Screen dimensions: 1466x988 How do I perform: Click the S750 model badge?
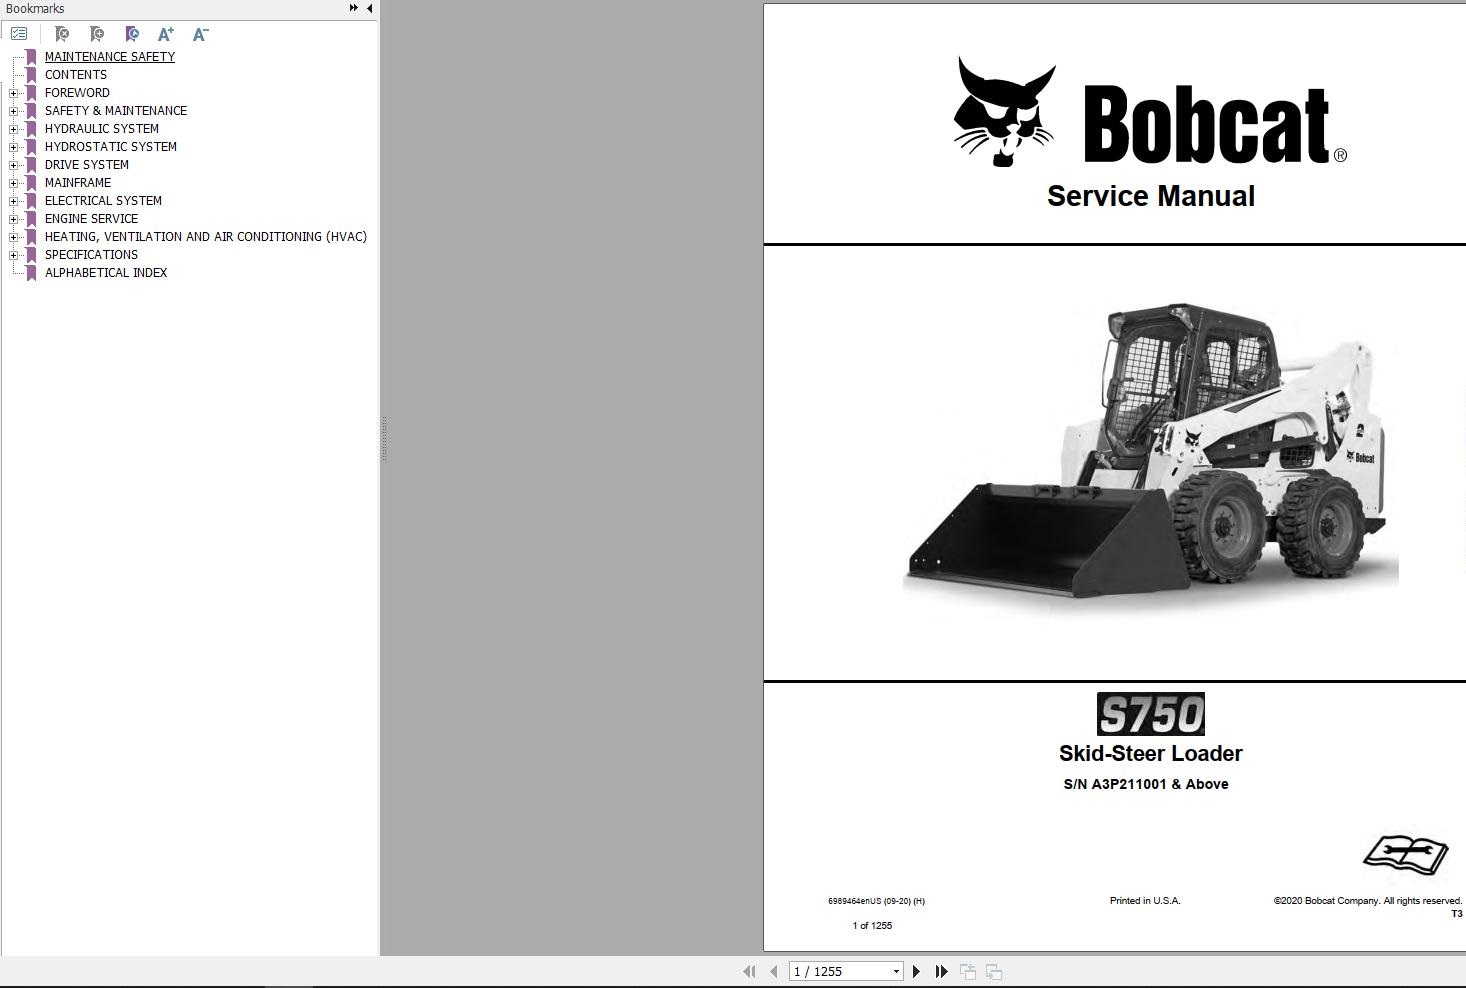tap(1151, 714)
